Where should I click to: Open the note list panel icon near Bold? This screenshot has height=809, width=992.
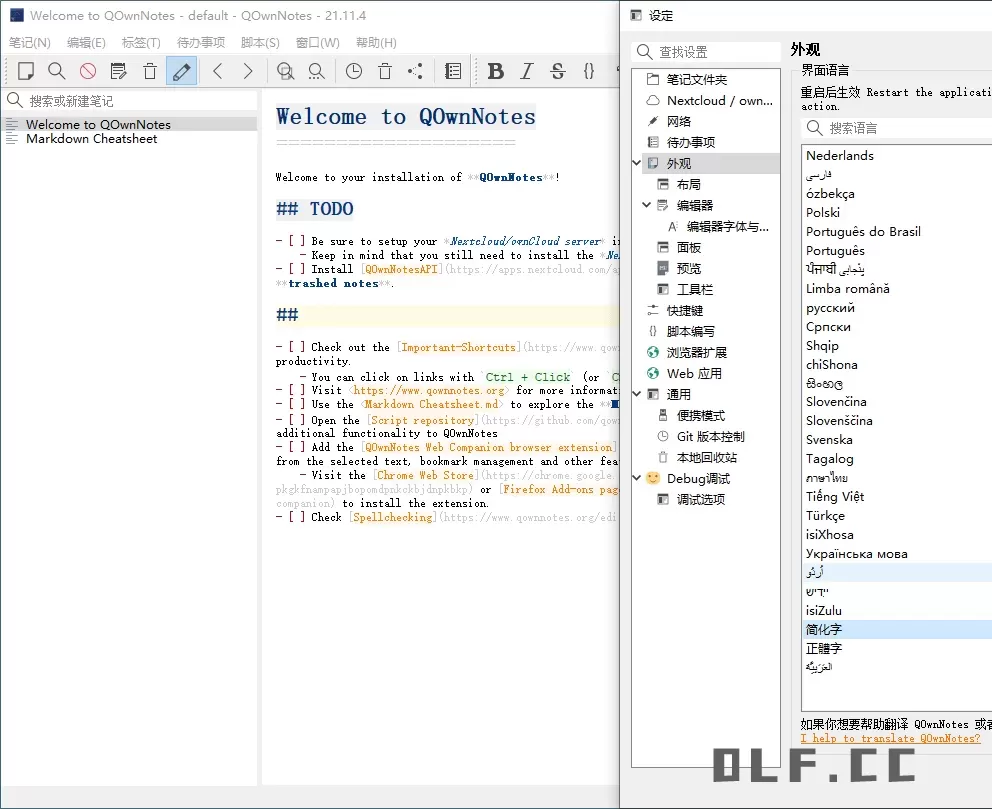452,71
